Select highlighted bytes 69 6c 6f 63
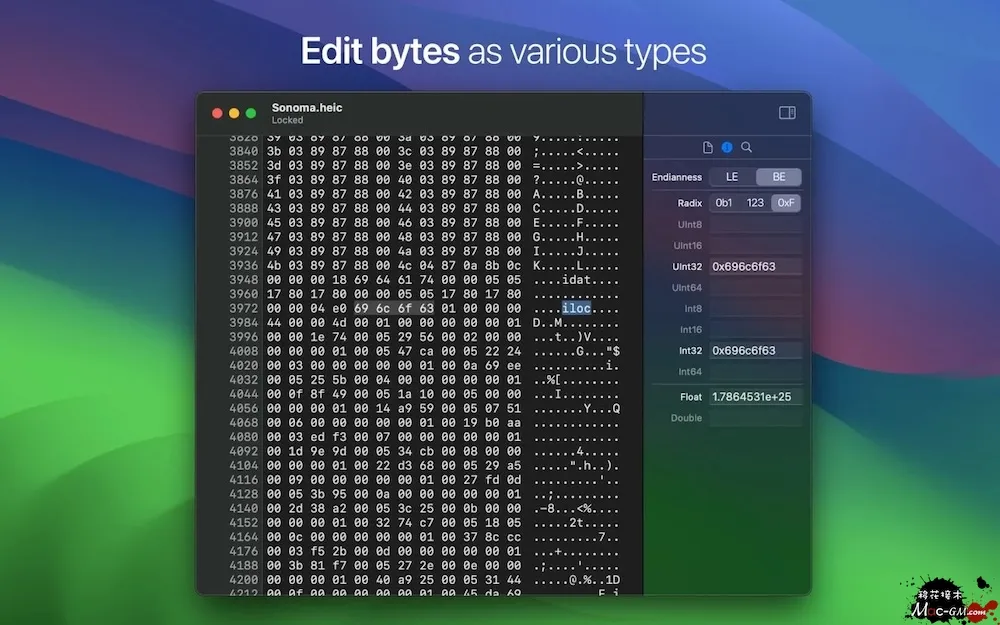Screen dimensions: 1000x625 click(394, 309)
